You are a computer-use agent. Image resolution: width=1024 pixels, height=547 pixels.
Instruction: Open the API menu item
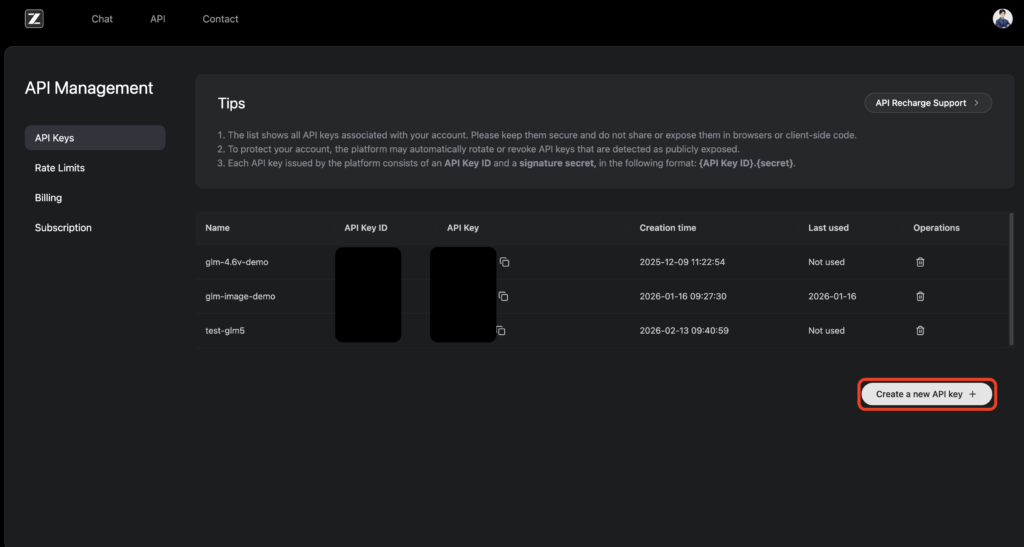158,19
